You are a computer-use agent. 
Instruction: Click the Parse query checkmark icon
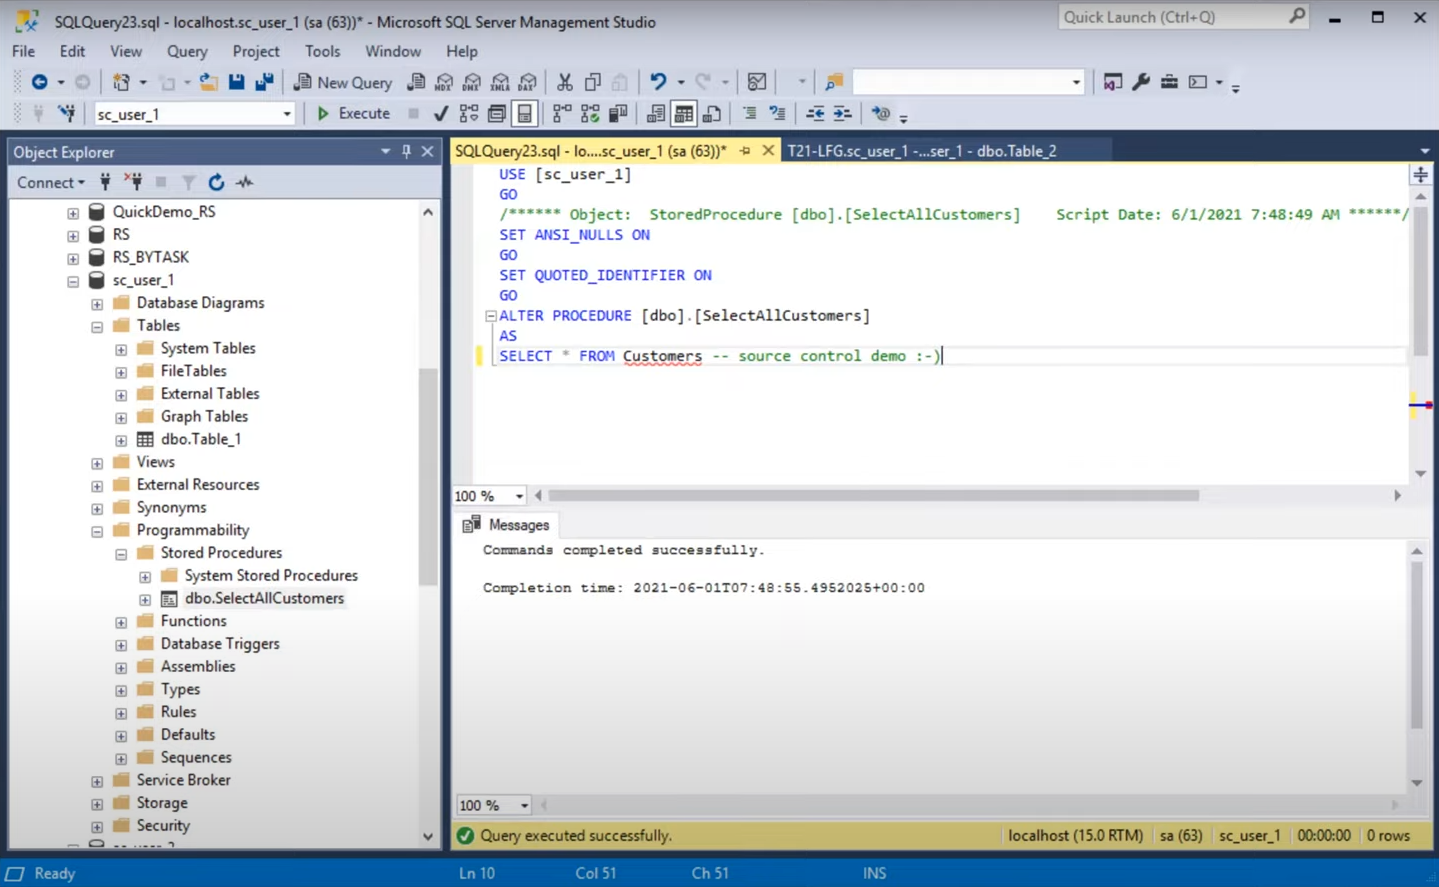coord(440,114)
